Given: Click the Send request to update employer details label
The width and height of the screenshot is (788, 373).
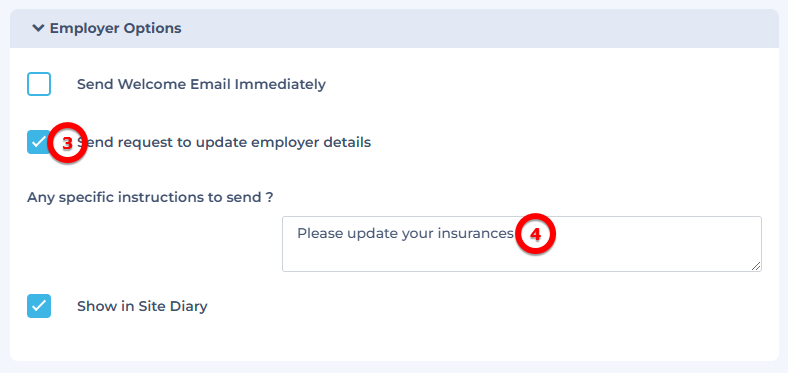Looking at the screenshot, I should 224,142.
